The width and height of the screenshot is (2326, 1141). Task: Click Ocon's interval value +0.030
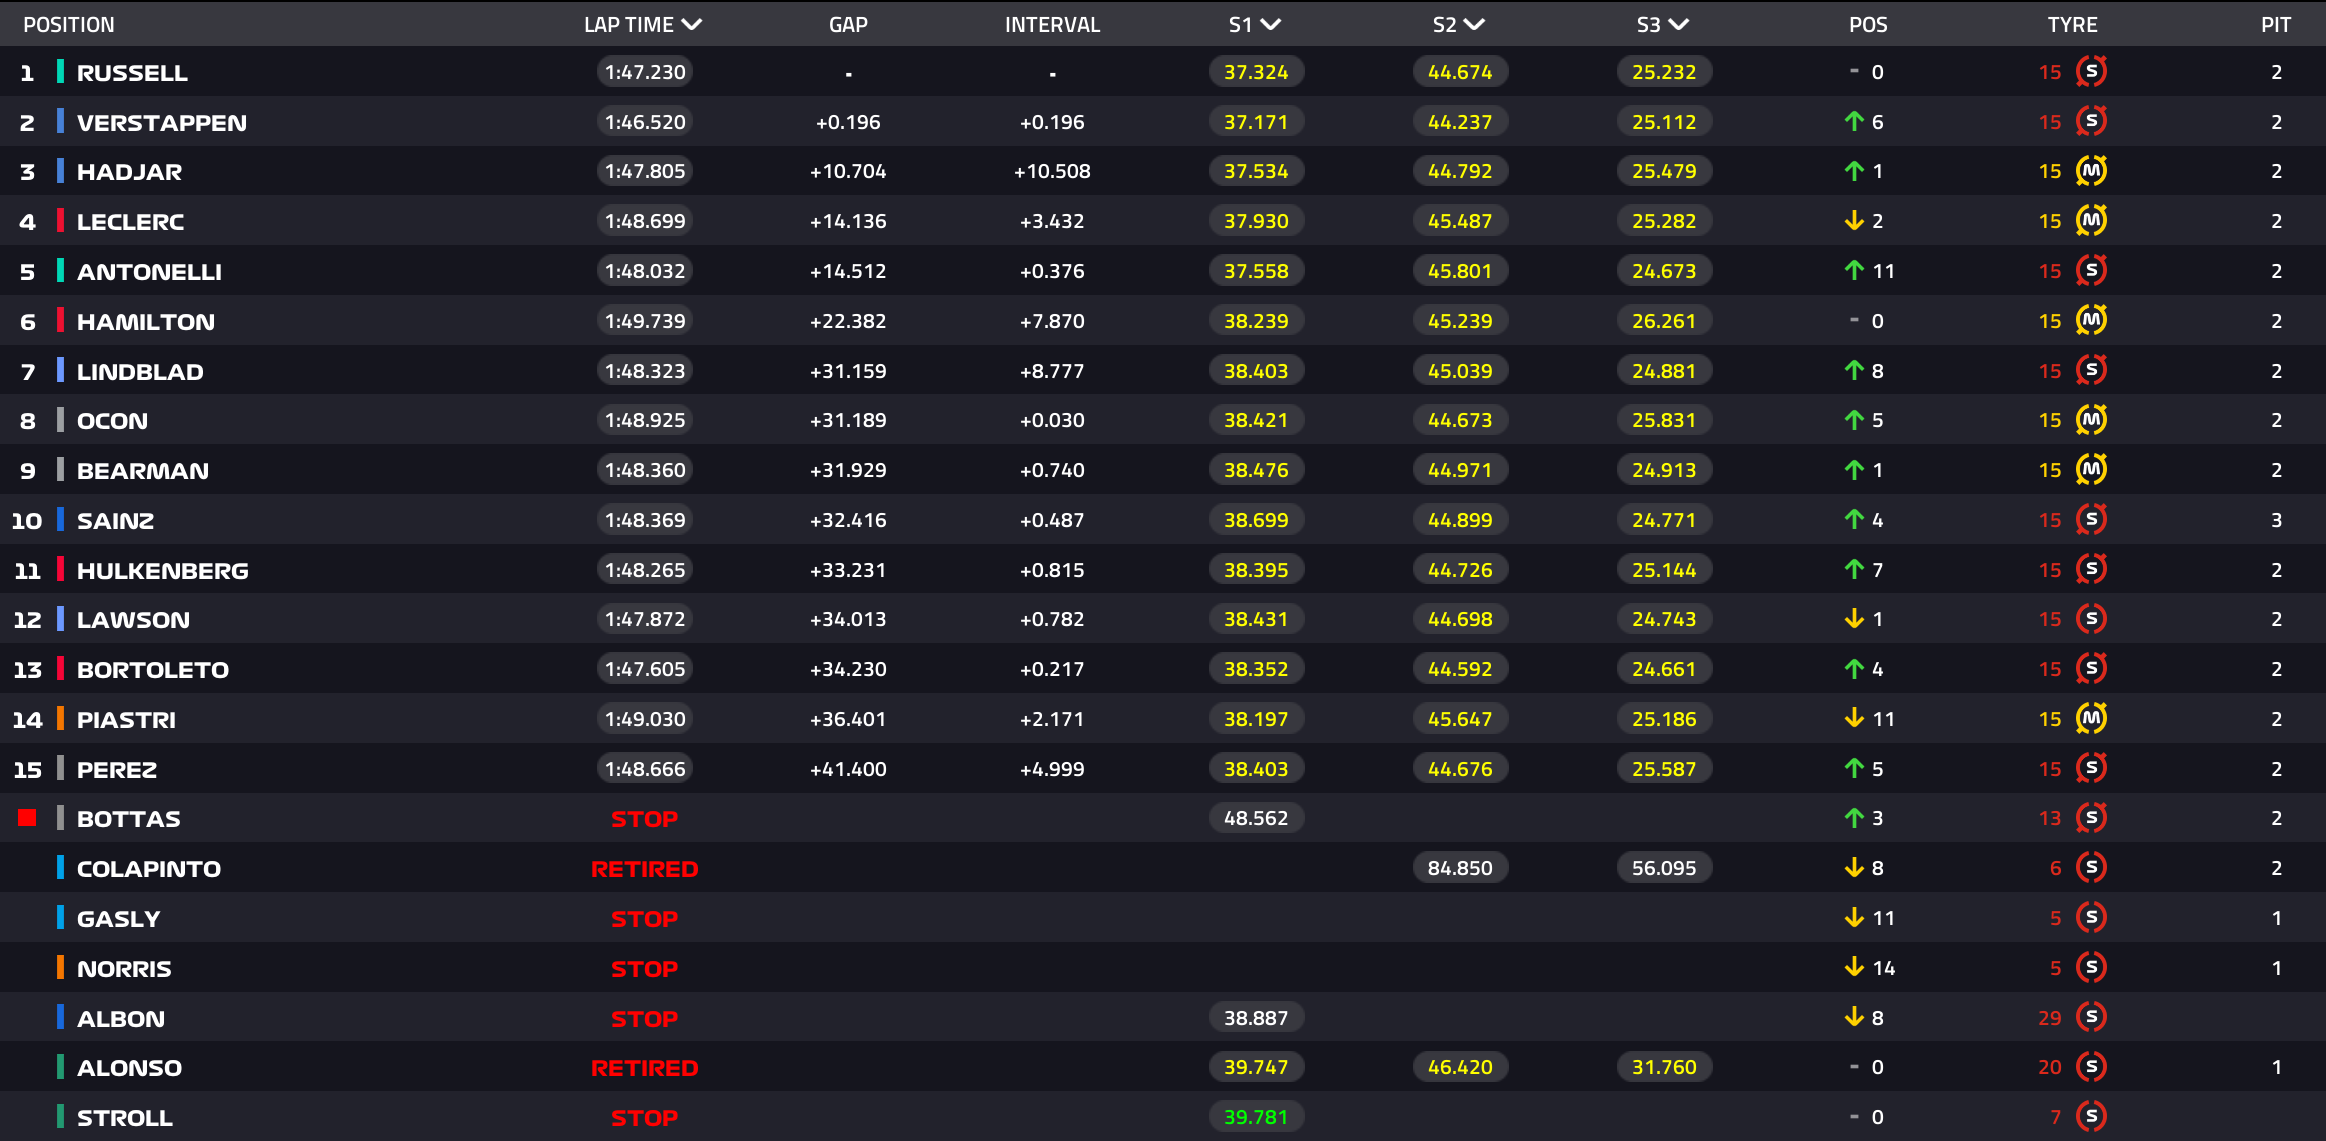coord(1052,420)
